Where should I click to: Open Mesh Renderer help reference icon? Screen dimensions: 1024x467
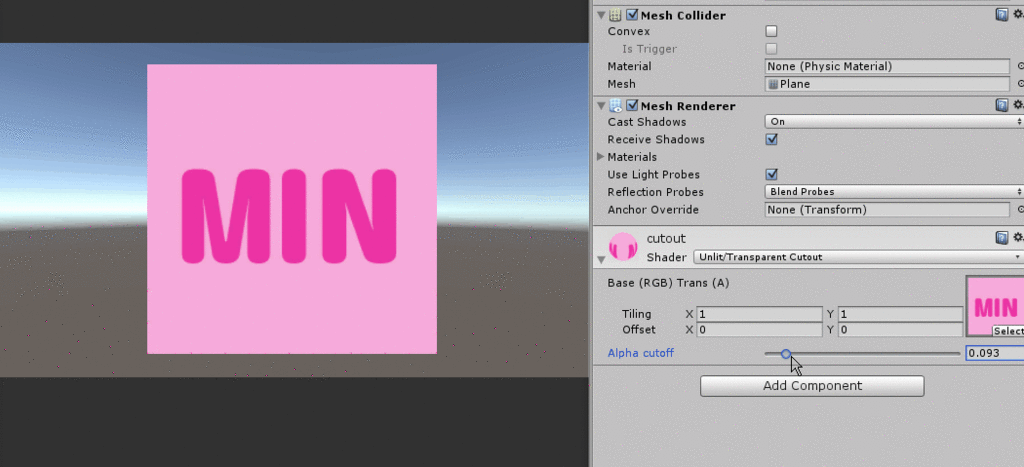coord(1002,105)
